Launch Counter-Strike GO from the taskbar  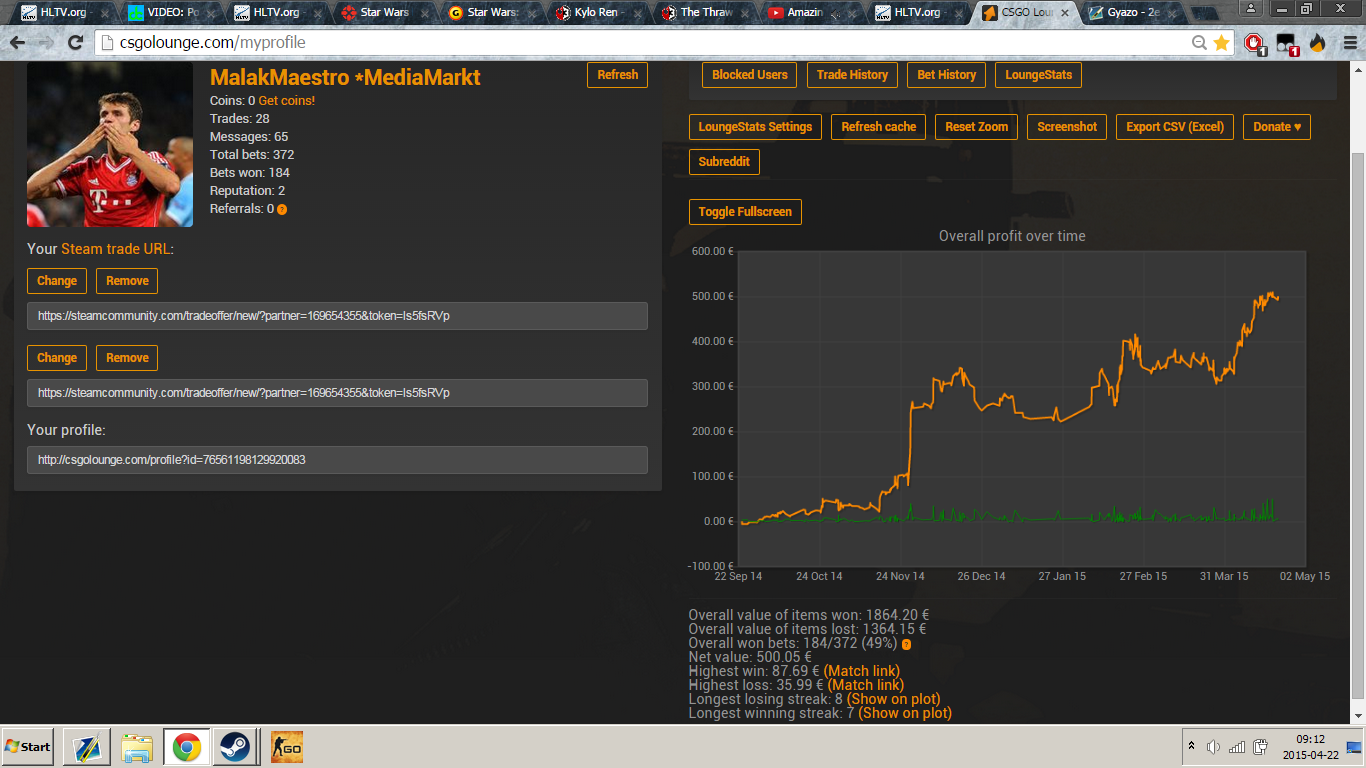pyautogui.click(x=286, y=747)
